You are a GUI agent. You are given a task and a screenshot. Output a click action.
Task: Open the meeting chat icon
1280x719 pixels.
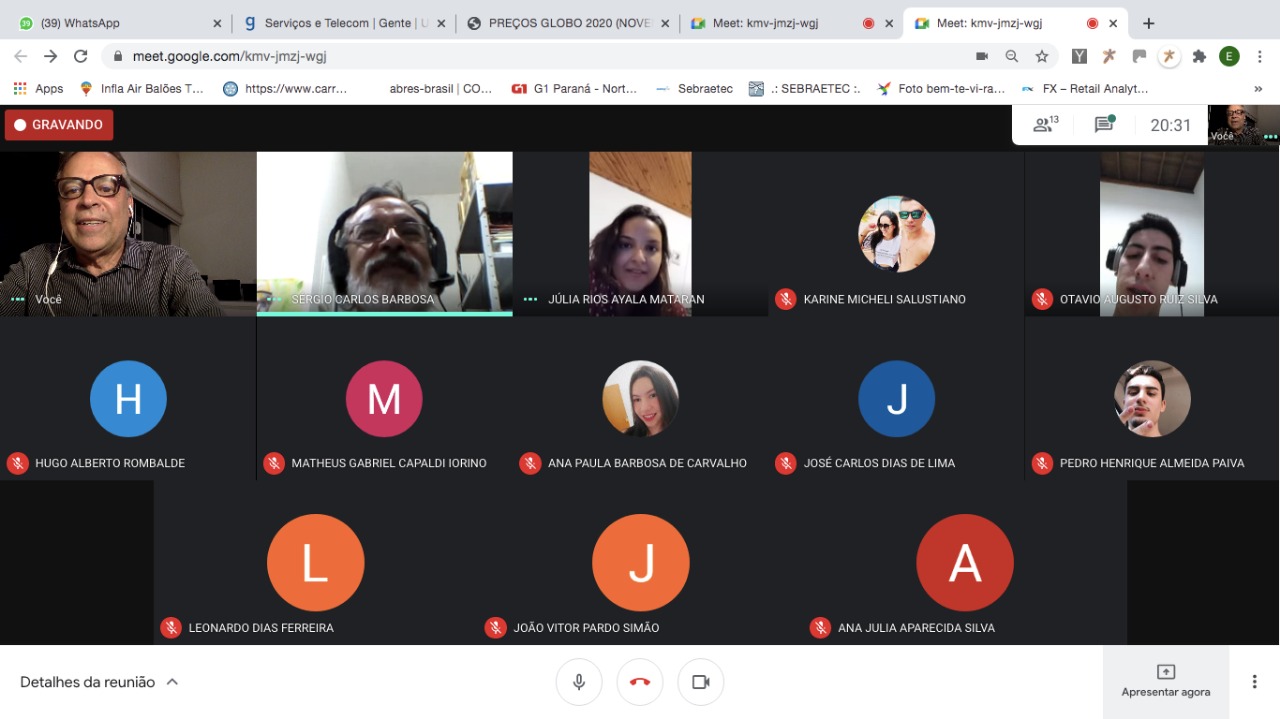click(x=1104, y=125)
